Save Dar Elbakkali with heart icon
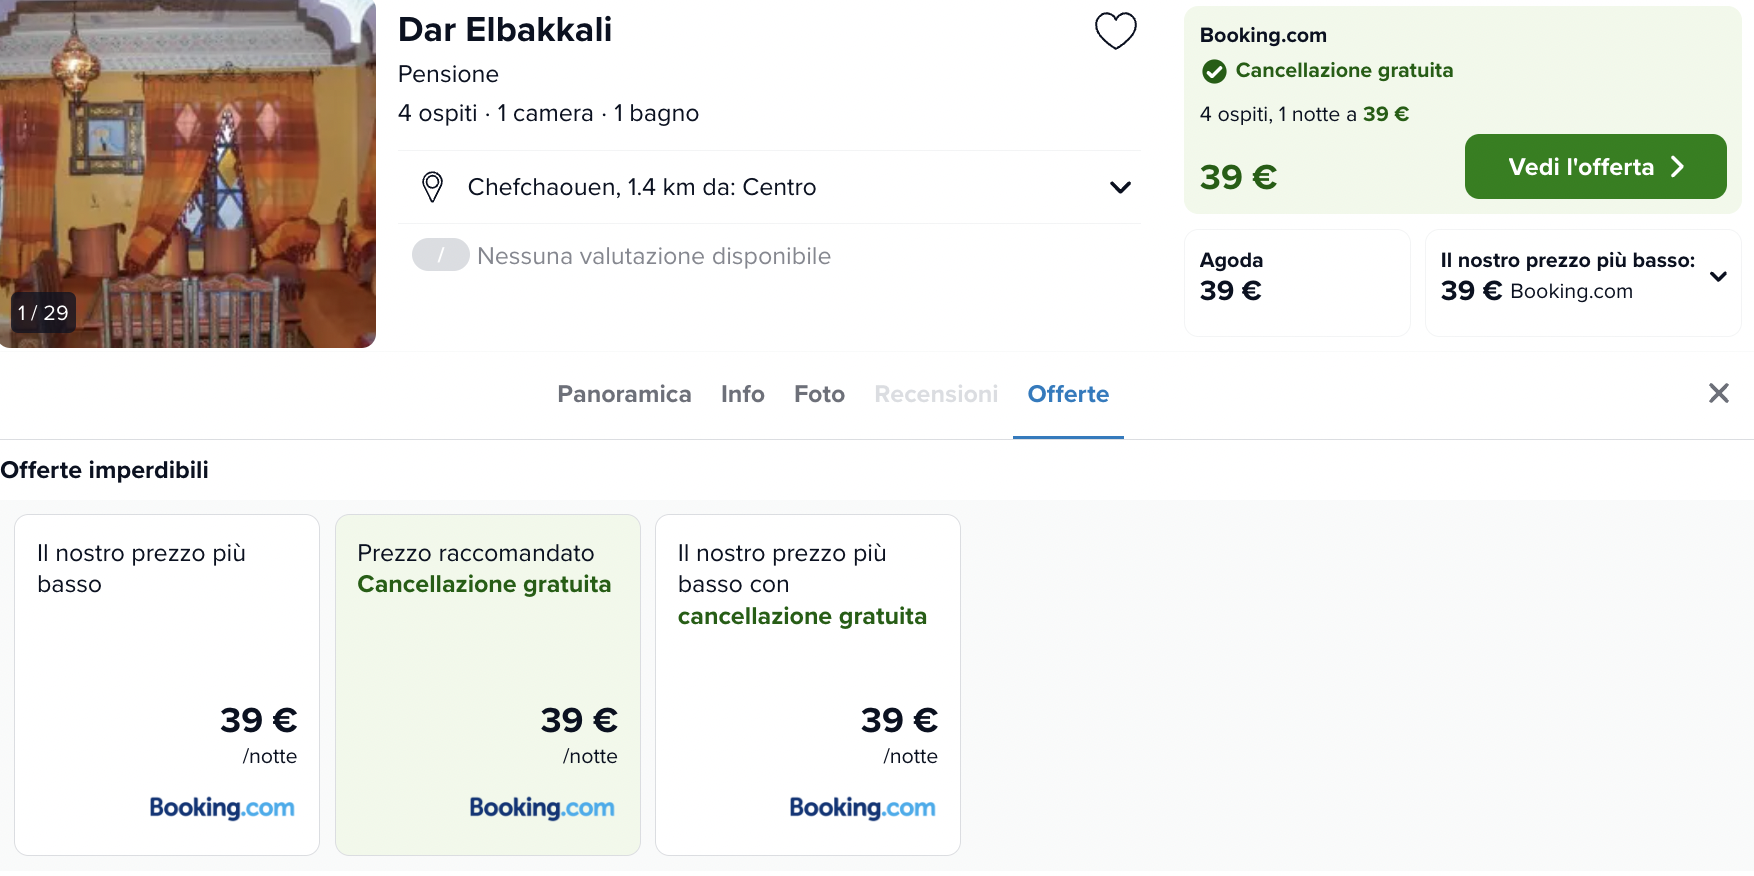1754x876 pixels. (1115, 31)
